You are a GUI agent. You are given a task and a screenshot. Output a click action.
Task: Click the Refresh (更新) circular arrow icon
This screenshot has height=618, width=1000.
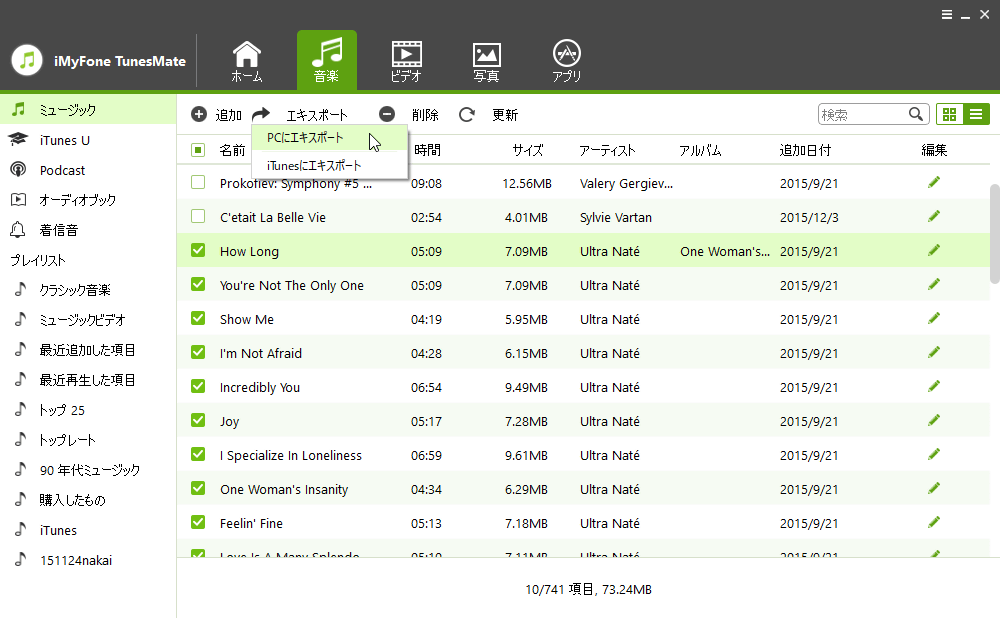coord(467,114)
